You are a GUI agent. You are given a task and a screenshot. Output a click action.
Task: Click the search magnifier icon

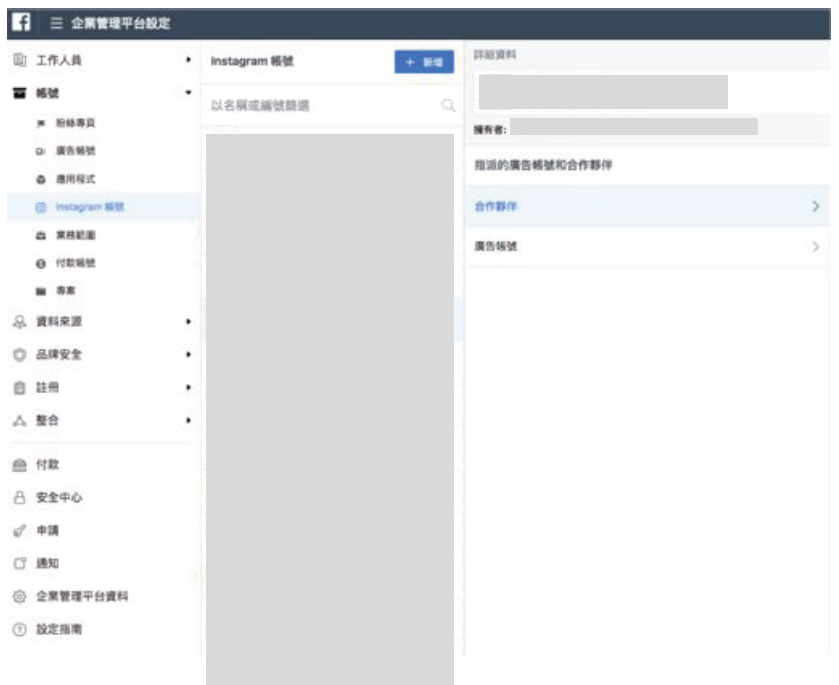click(448, 105)
